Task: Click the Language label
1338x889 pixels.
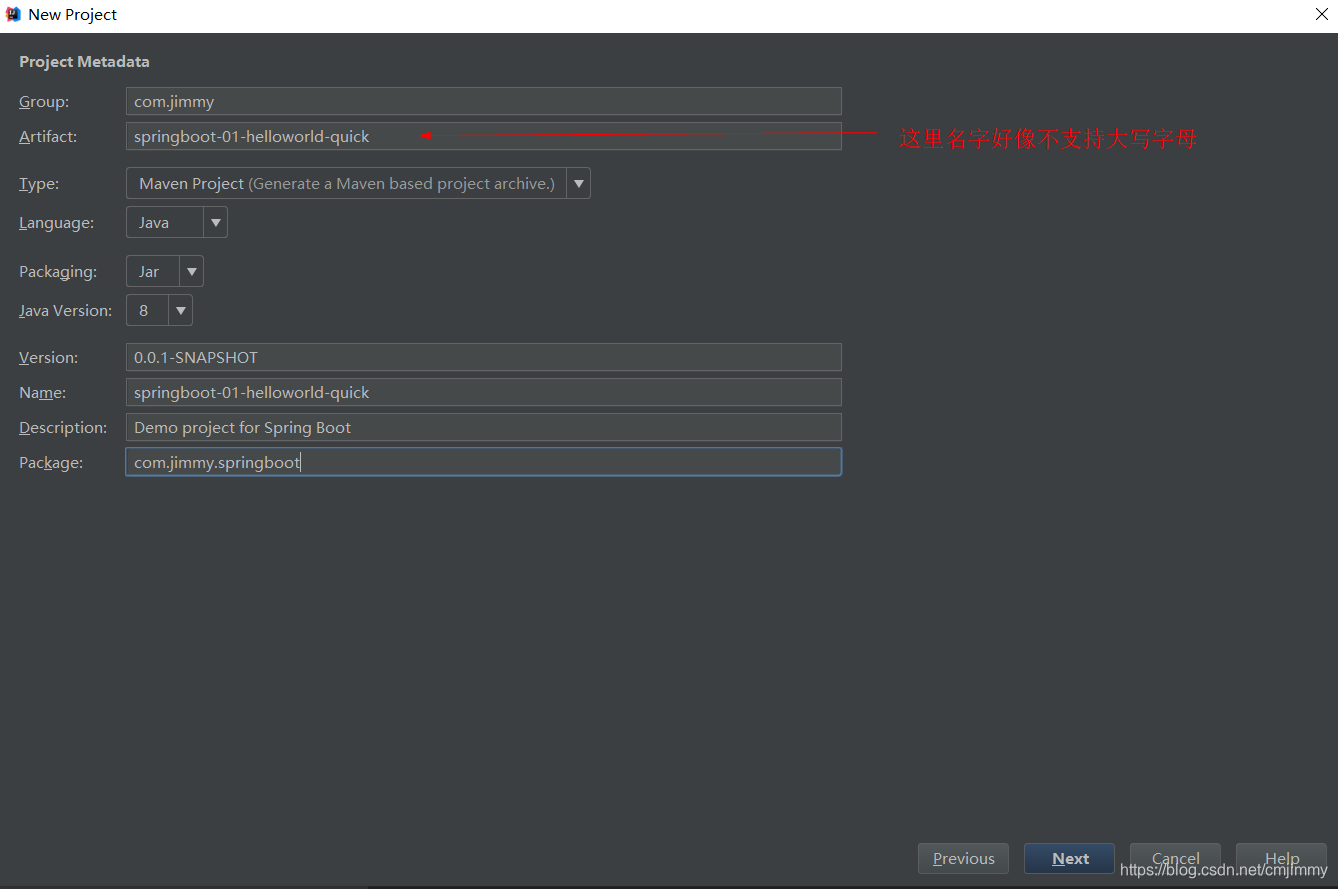Action: pyautogui.click(x=56, y=222)
